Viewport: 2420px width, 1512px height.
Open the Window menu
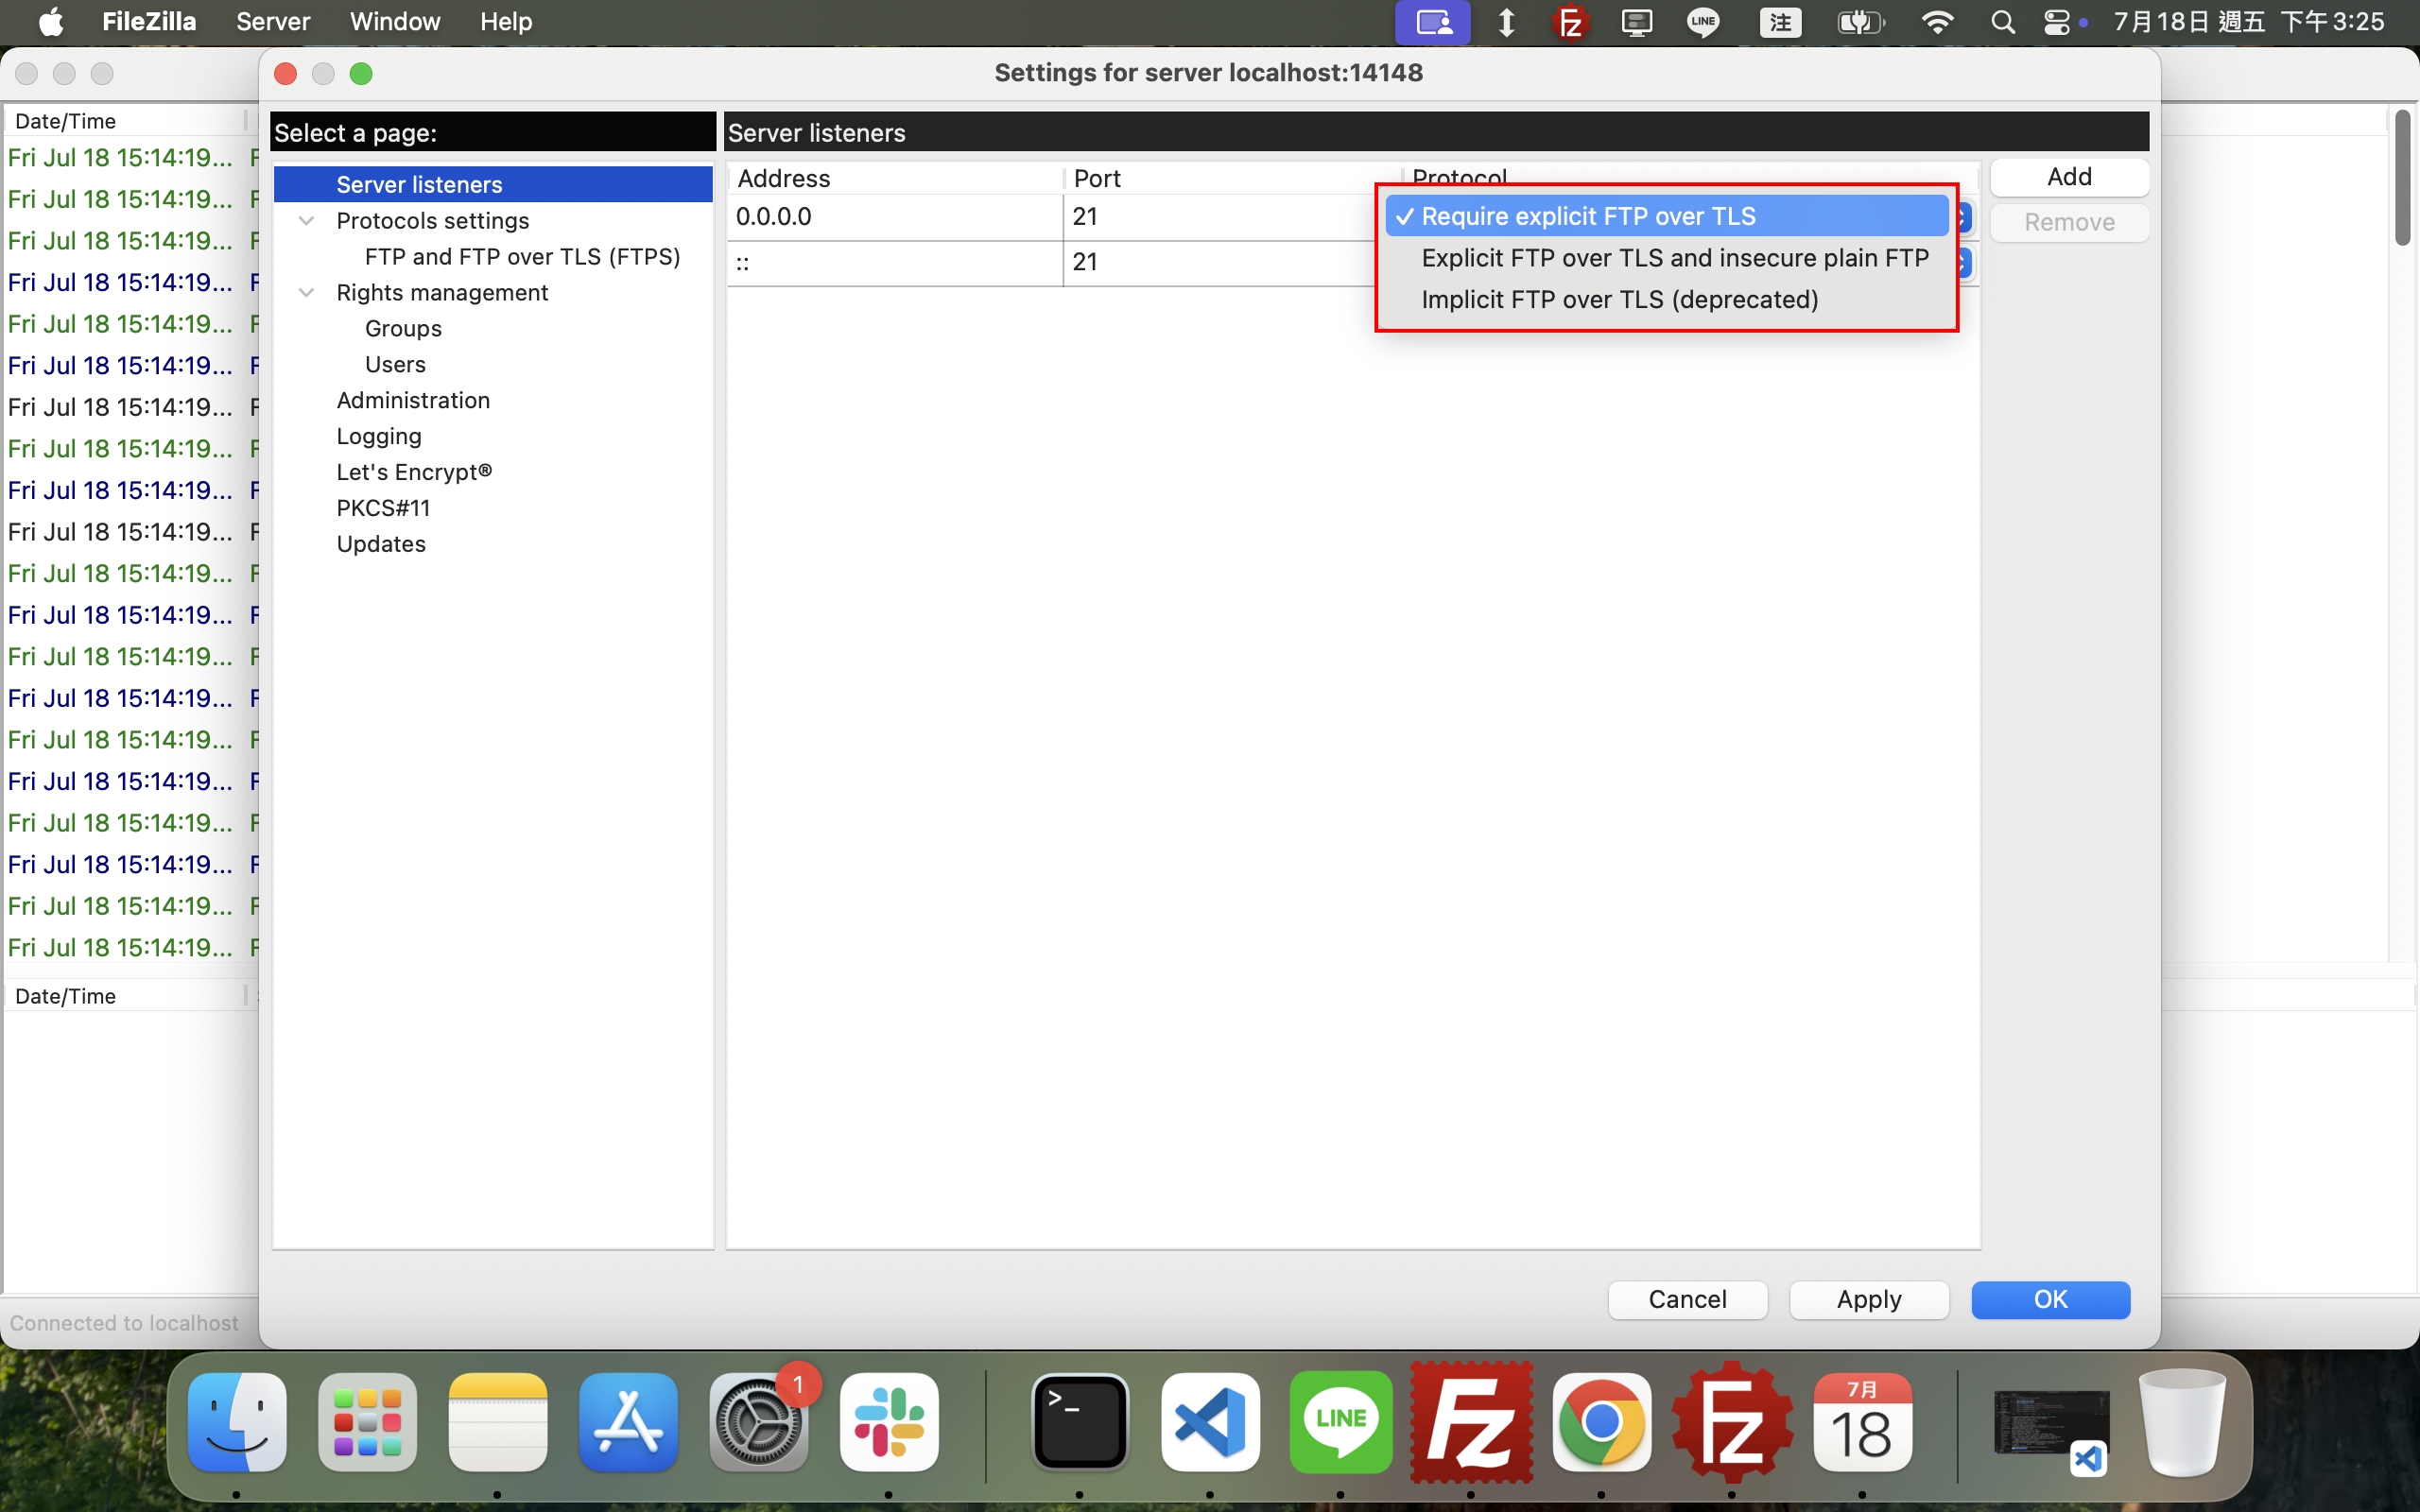click(x=395, y=21)
